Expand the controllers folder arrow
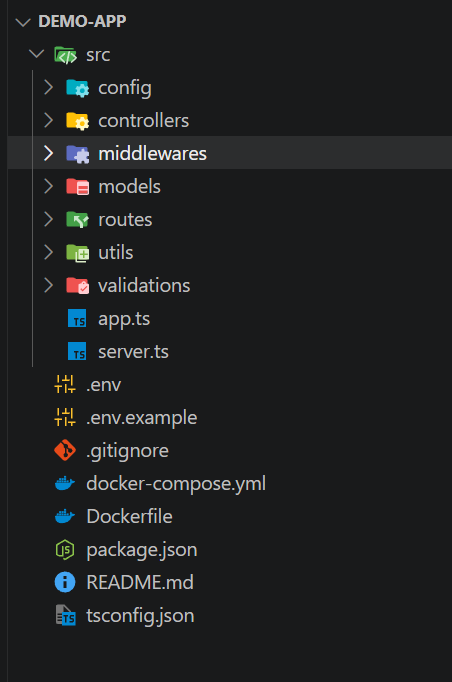 coord(48,120)
